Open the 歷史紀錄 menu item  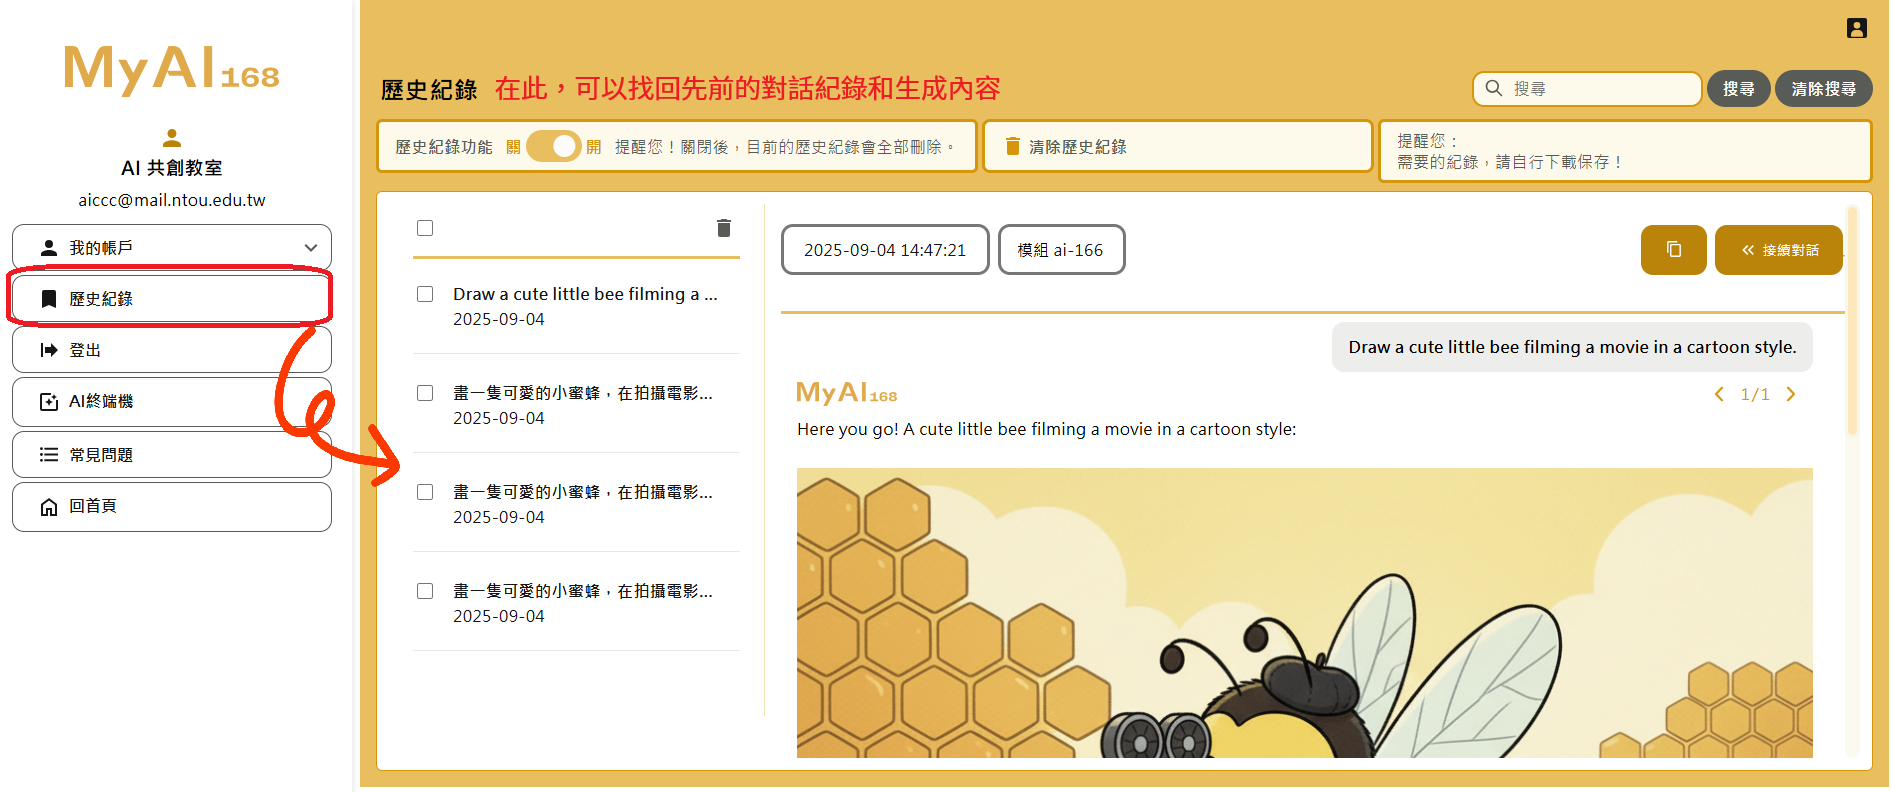pos(172,299)
